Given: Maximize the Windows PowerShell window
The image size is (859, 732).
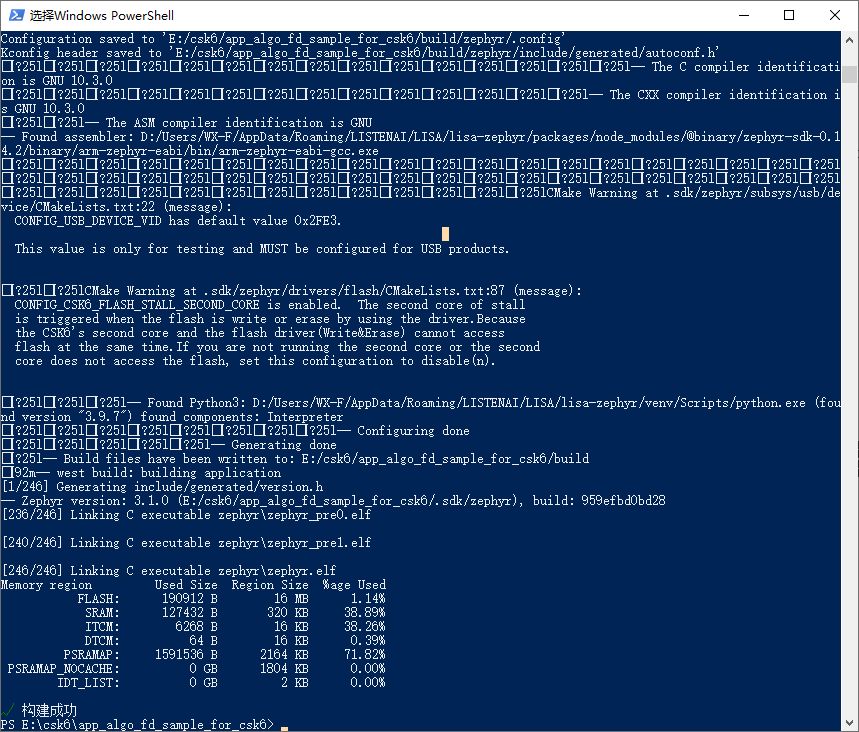Looking at the screenshot, I should (x=789, y=15).
